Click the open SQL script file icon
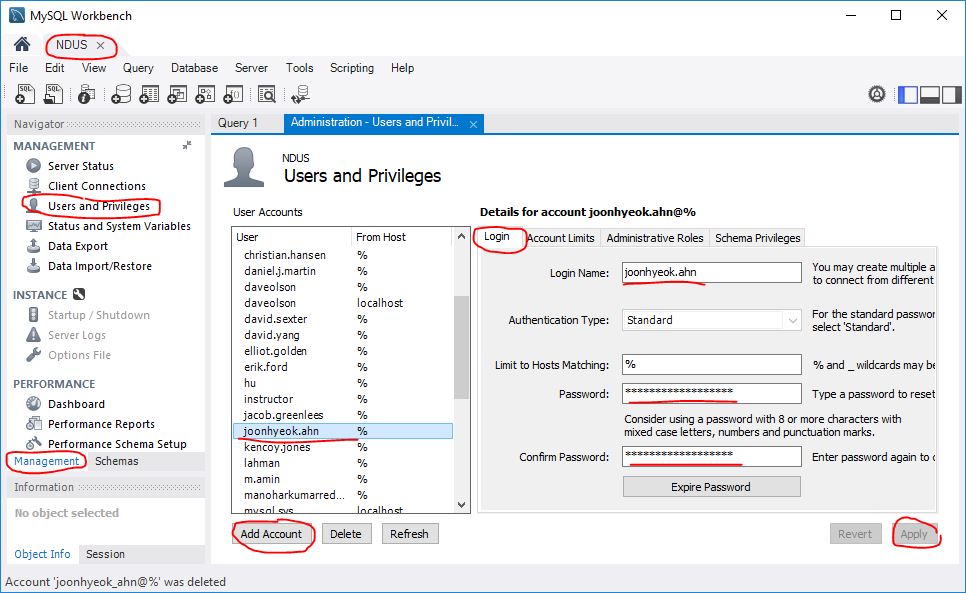966x593 pixels. point(55,94)
